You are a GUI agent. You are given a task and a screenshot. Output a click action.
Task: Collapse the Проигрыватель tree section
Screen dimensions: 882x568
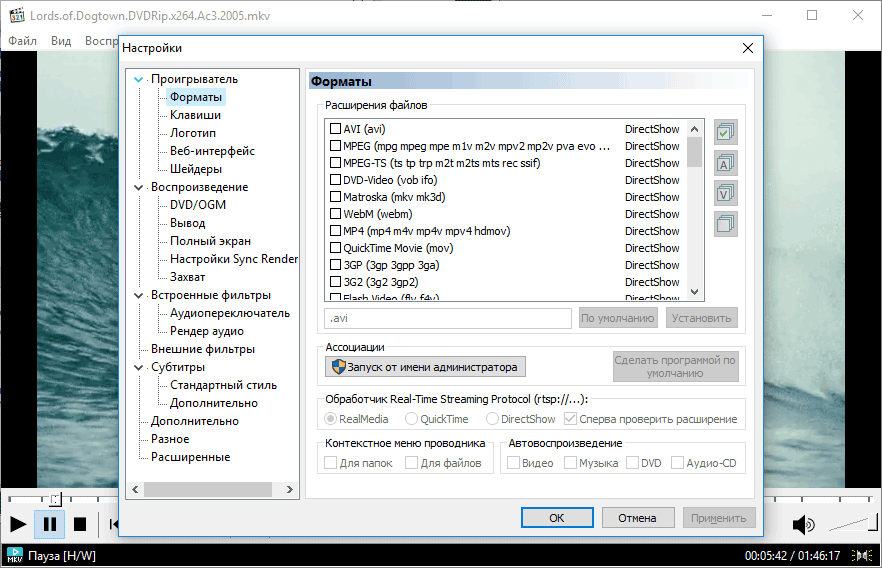point(138,79)
